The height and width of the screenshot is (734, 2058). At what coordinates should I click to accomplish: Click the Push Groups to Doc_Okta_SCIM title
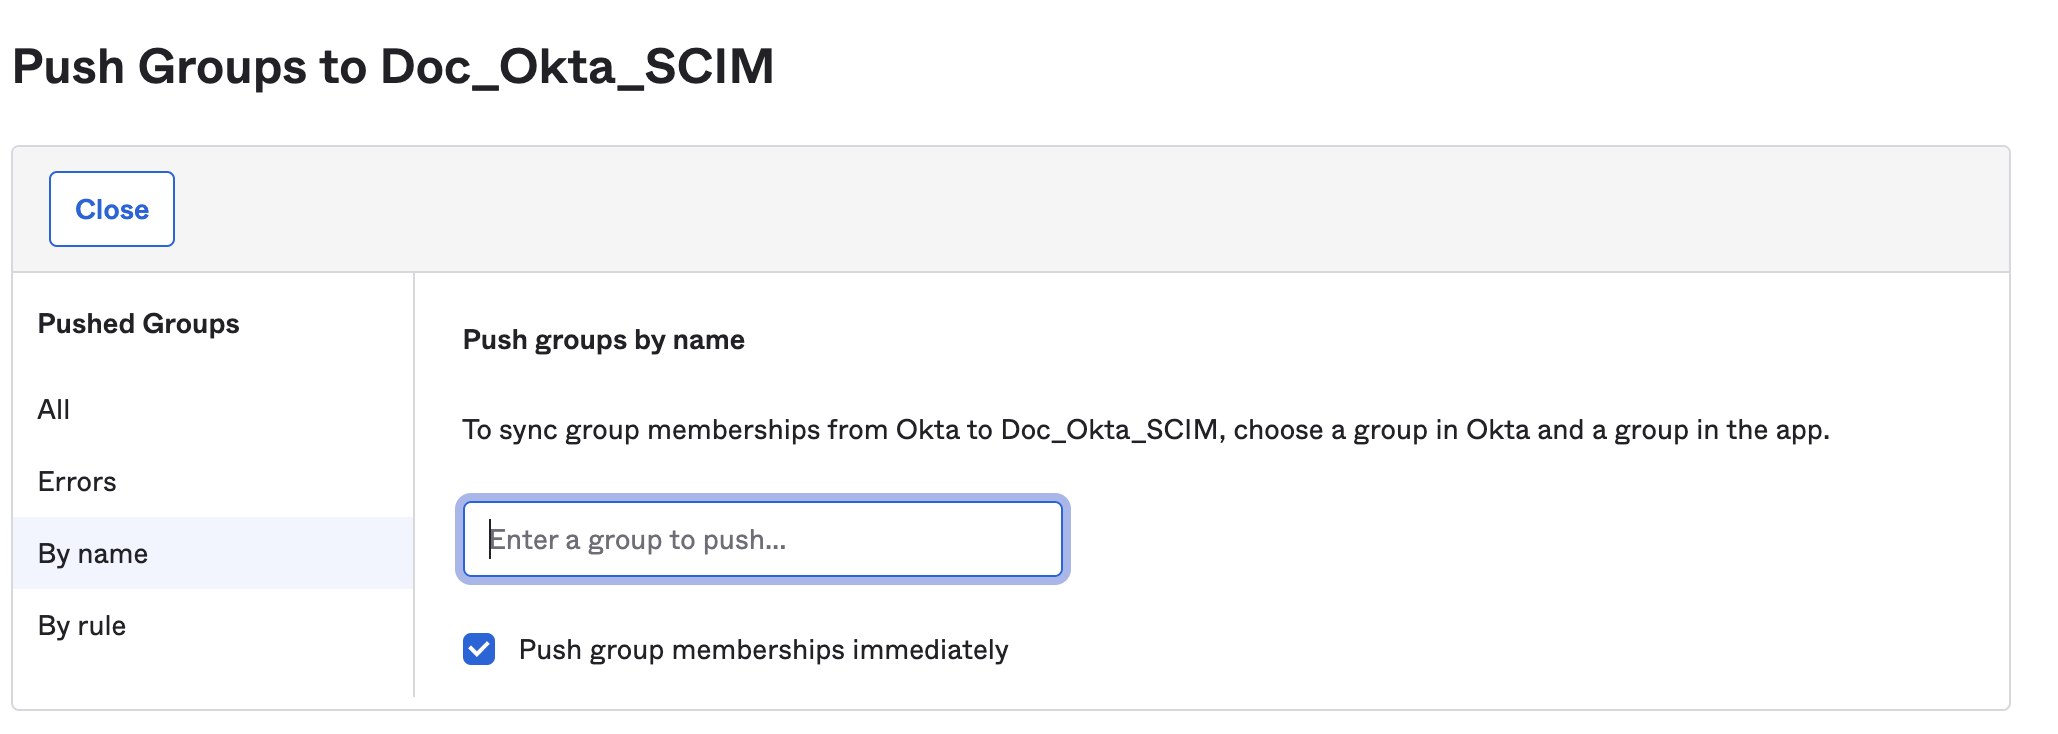393,67
